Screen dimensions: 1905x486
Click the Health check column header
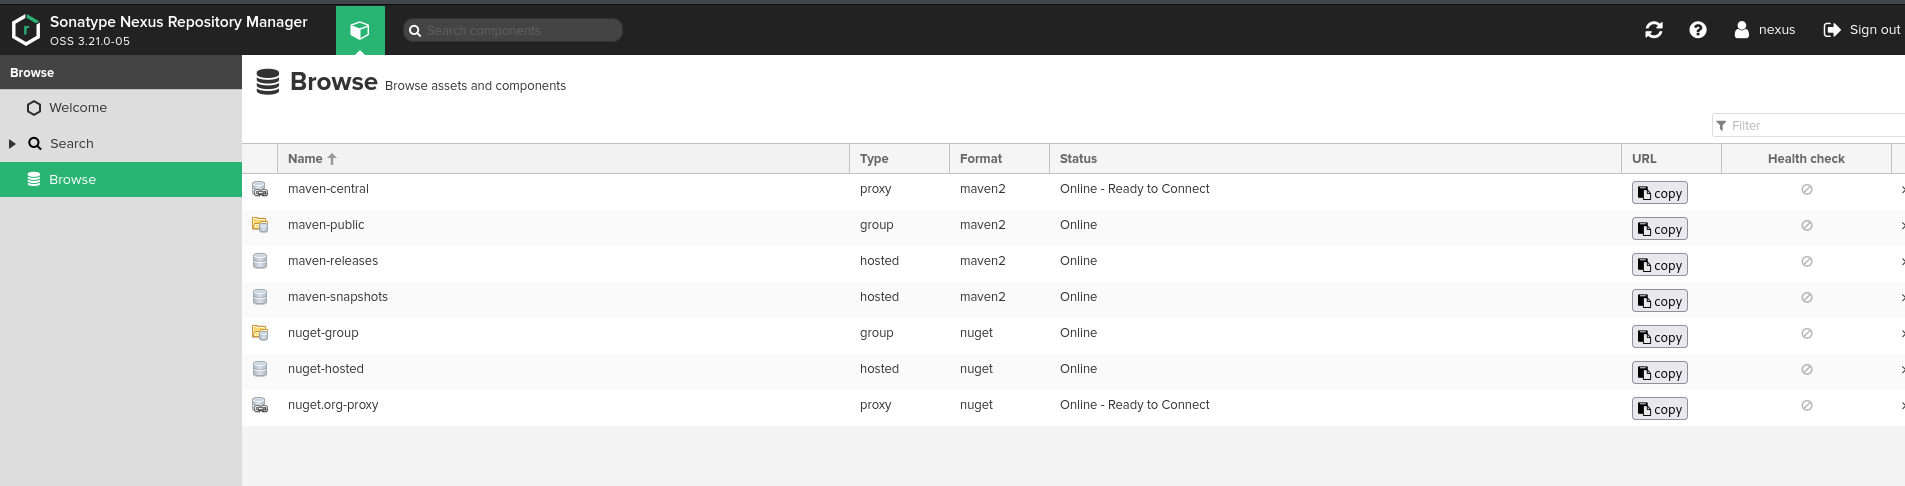1806,159
